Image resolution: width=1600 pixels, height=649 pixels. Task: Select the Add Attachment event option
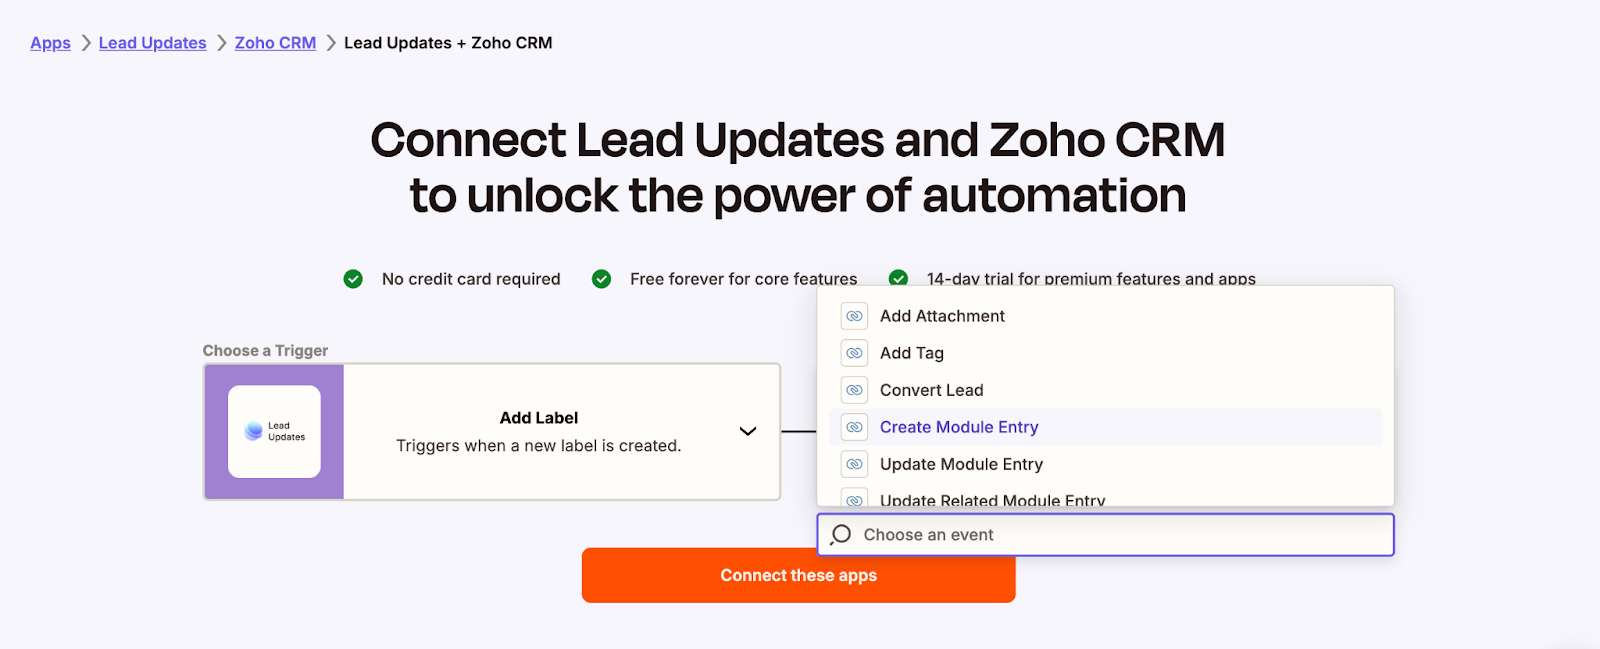(x=942, y=316)
